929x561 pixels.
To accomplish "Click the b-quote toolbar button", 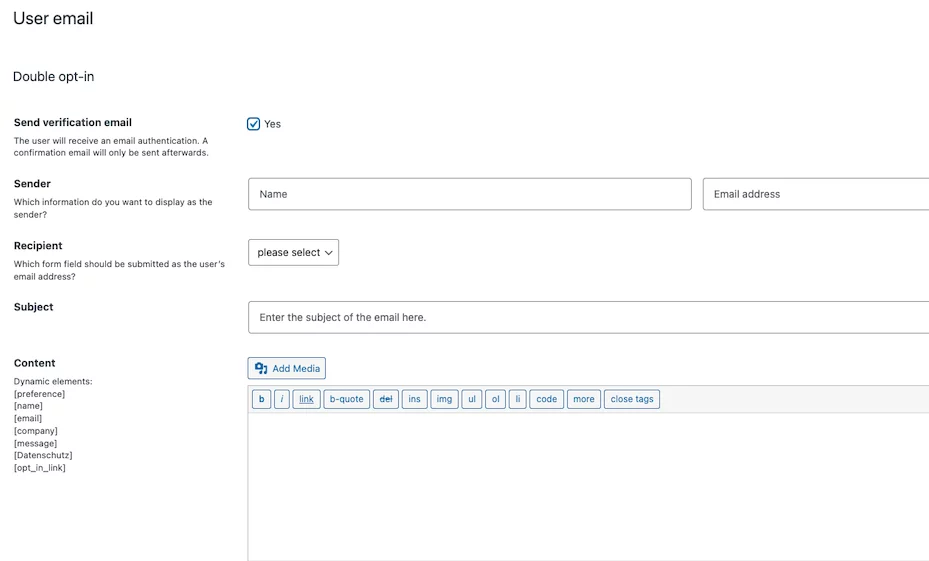I will coord(347,399).
